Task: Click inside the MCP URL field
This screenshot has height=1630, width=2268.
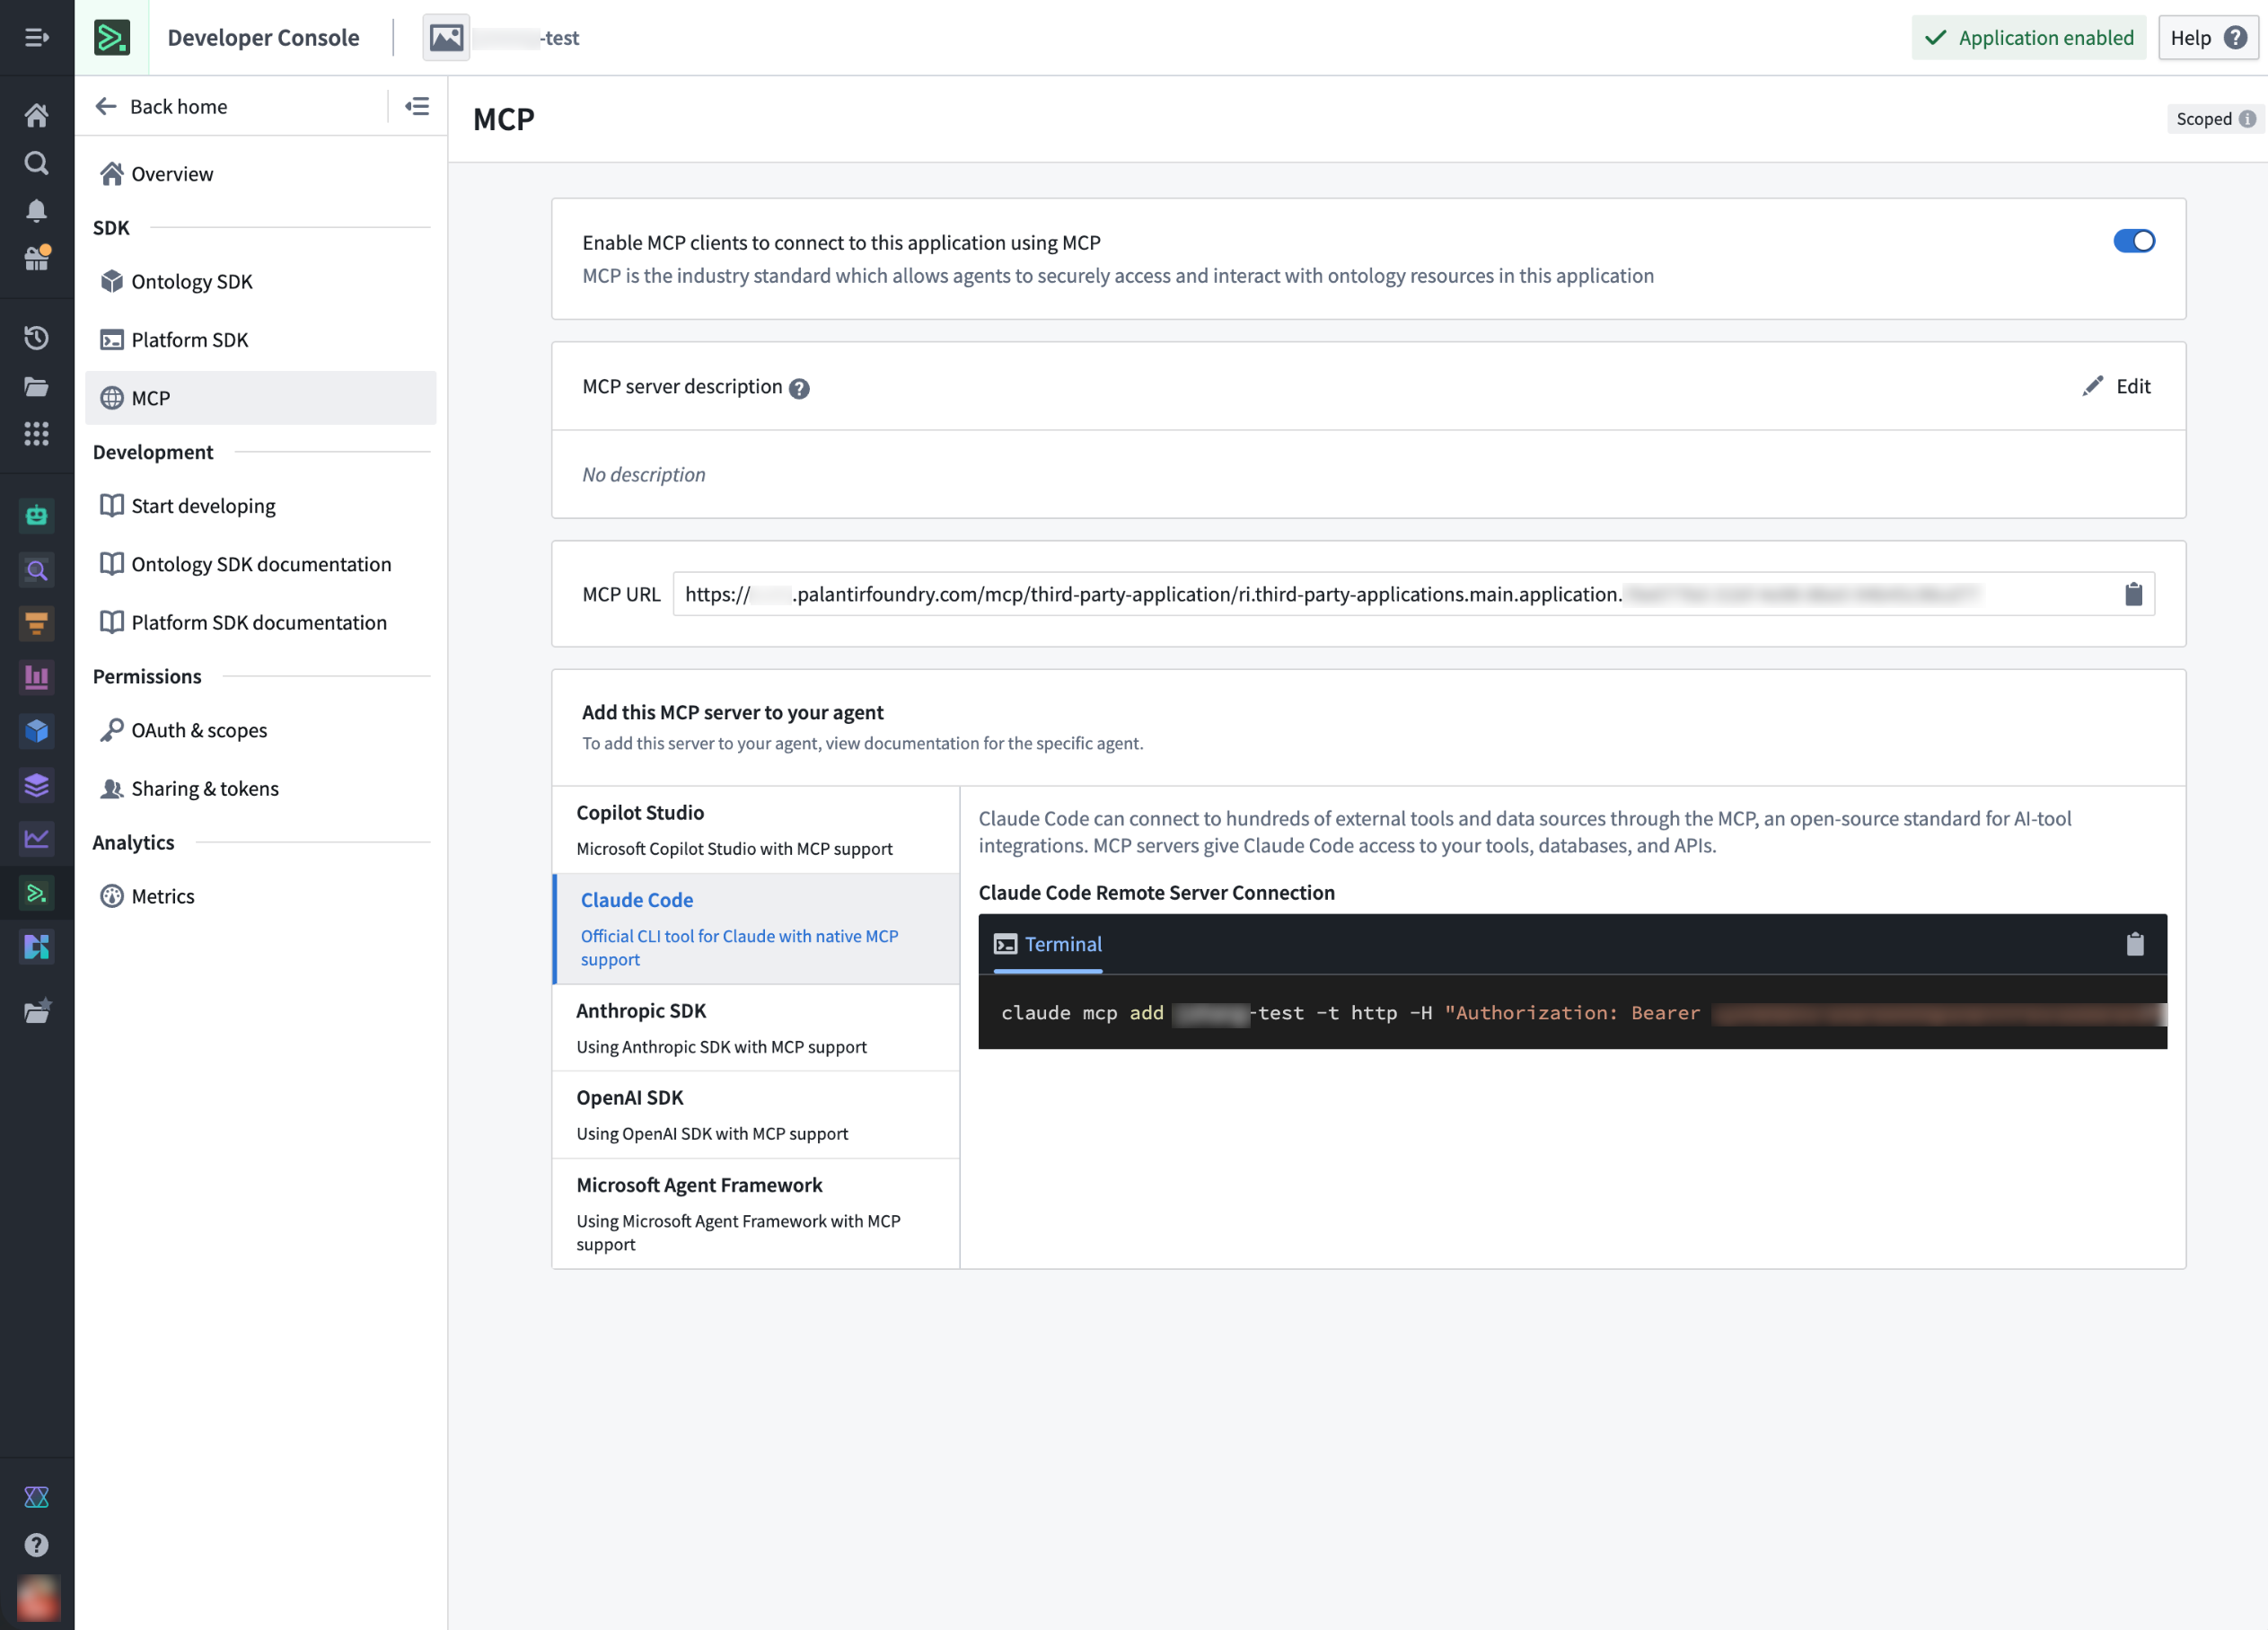Action: tap(1300, 593)
